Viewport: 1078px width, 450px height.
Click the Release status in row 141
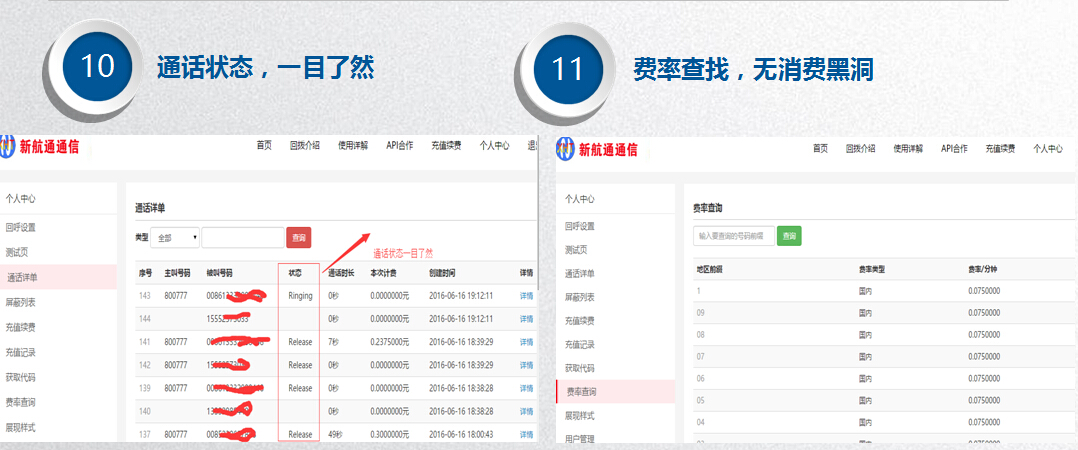pos(300,342)
